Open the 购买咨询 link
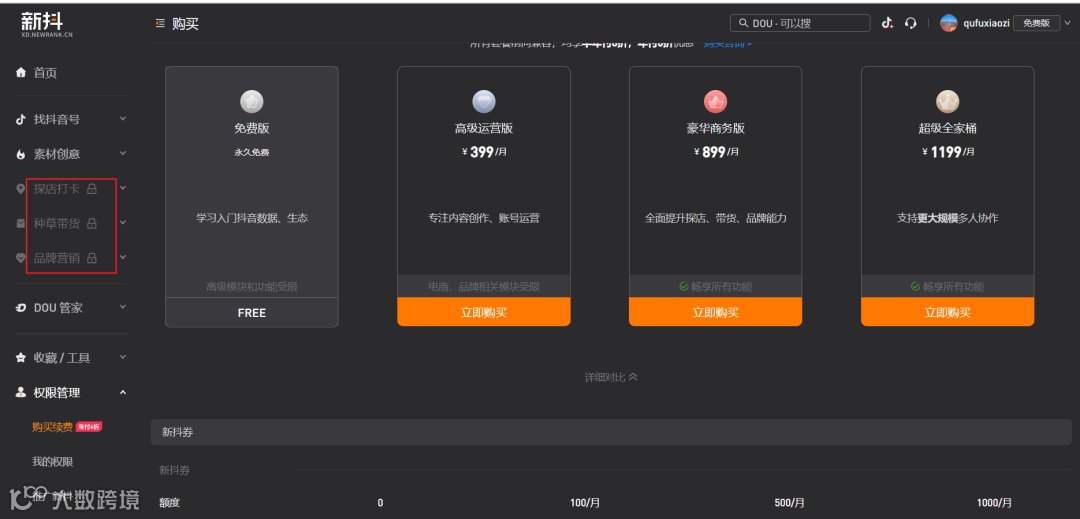This screenshot has width=1080, height=519. 728,44
